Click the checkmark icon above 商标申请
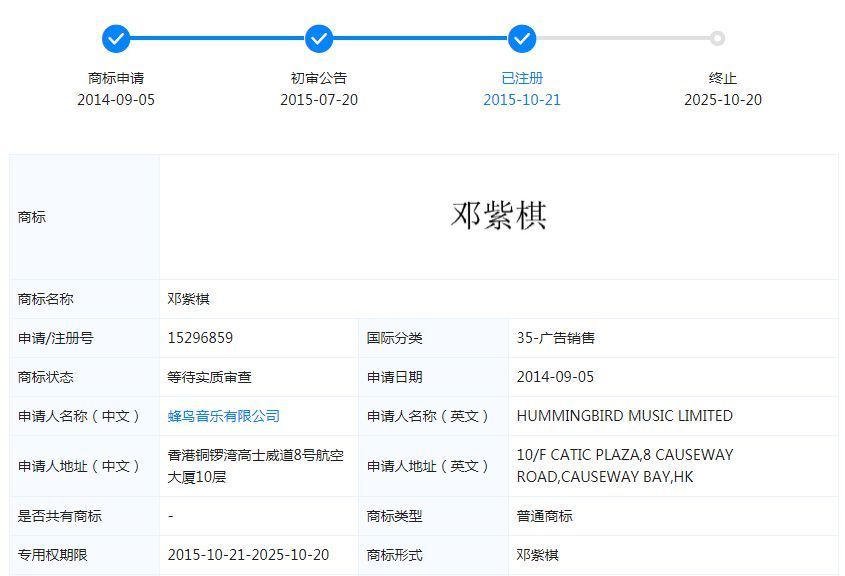 click(x=116, y=38)
